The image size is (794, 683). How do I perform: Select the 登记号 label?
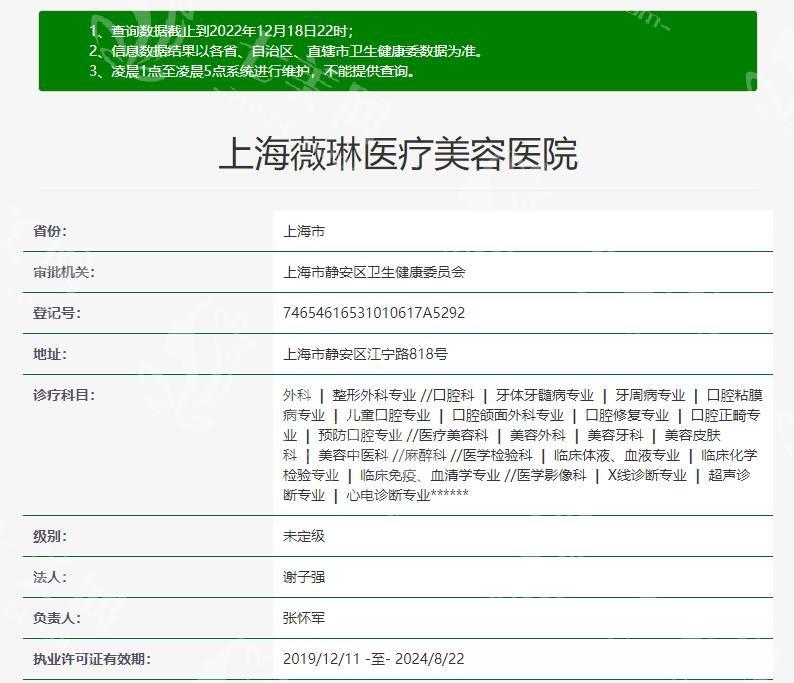[57, 313]
